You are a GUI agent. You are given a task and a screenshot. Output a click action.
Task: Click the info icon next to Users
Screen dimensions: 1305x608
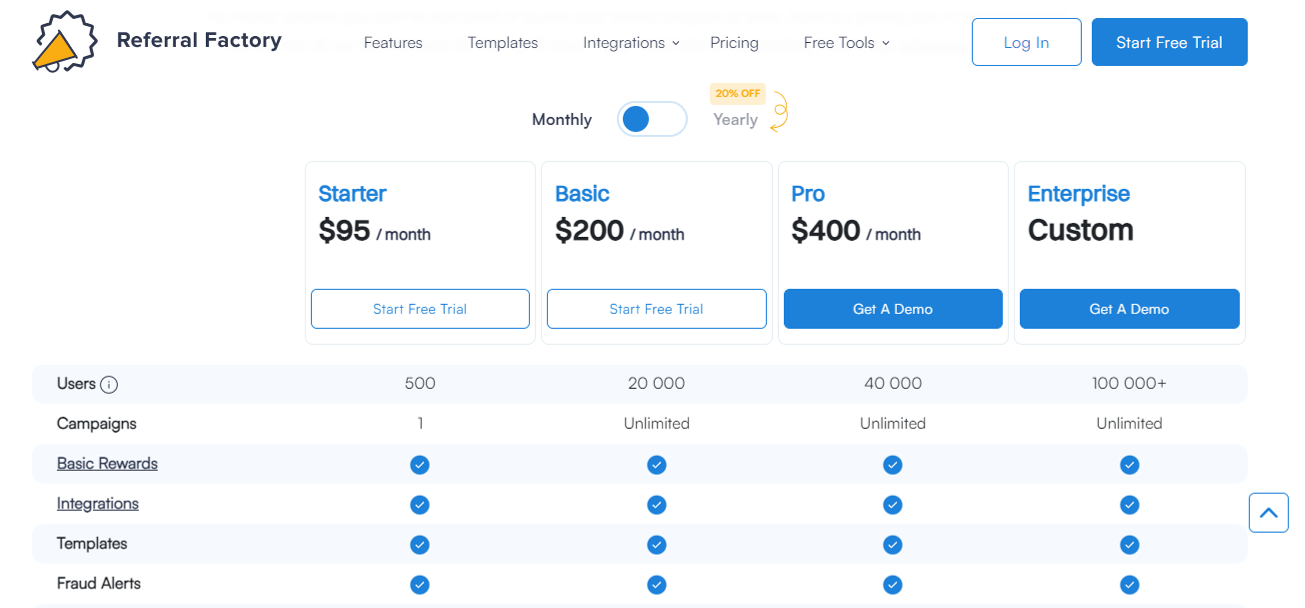tap(109, 384)
